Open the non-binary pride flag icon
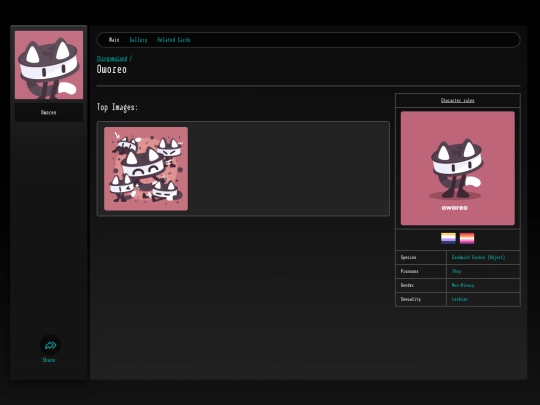 click(448, 238)
